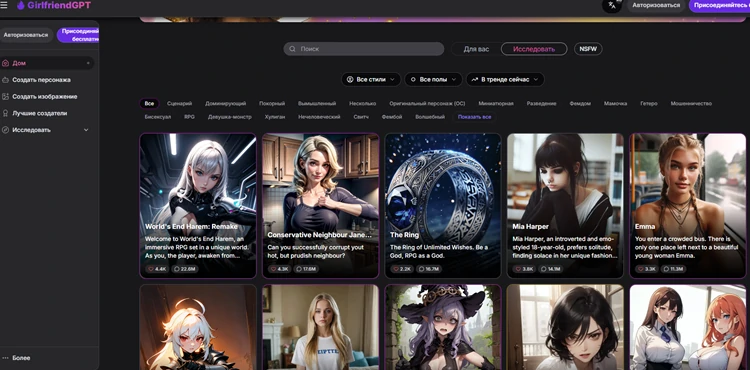Select the Вымышленный category tag

coord(317,103)
